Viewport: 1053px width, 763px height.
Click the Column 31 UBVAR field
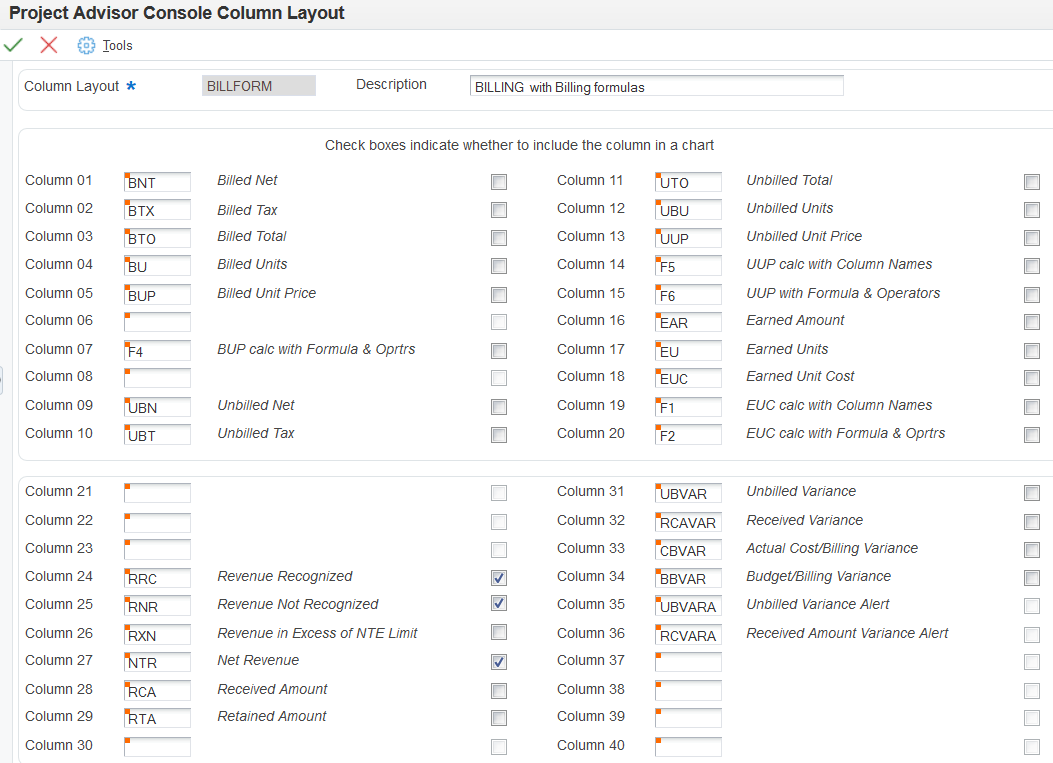[x=689, y=493]
